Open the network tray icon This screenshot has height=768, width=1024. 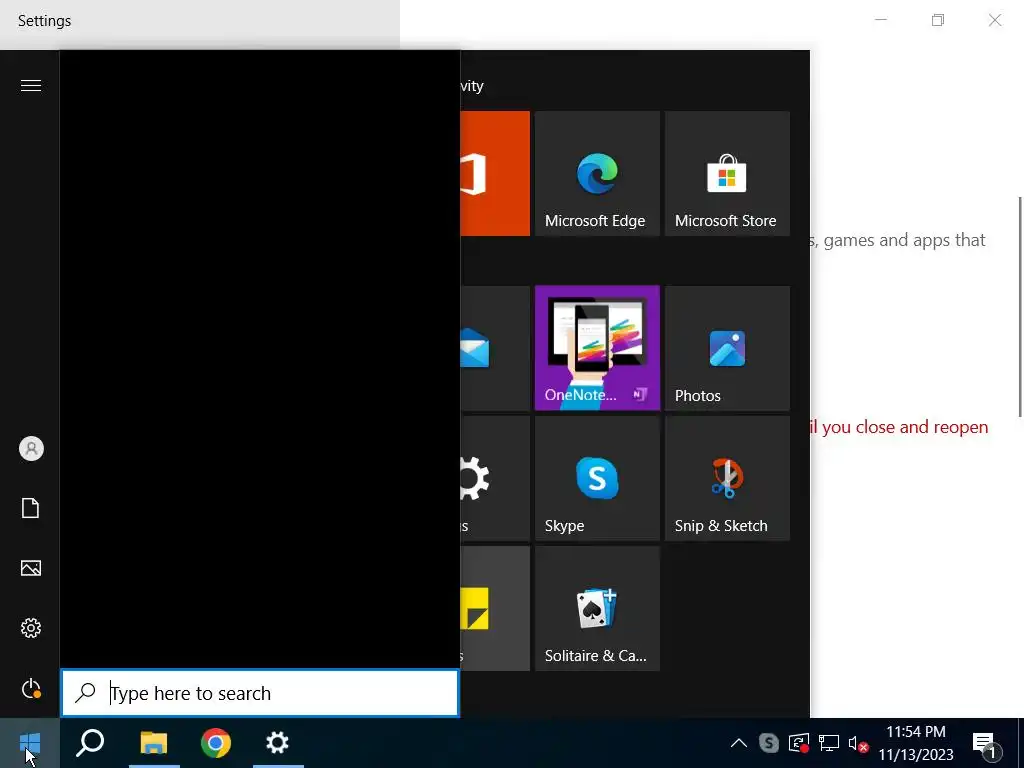[829, 743]
